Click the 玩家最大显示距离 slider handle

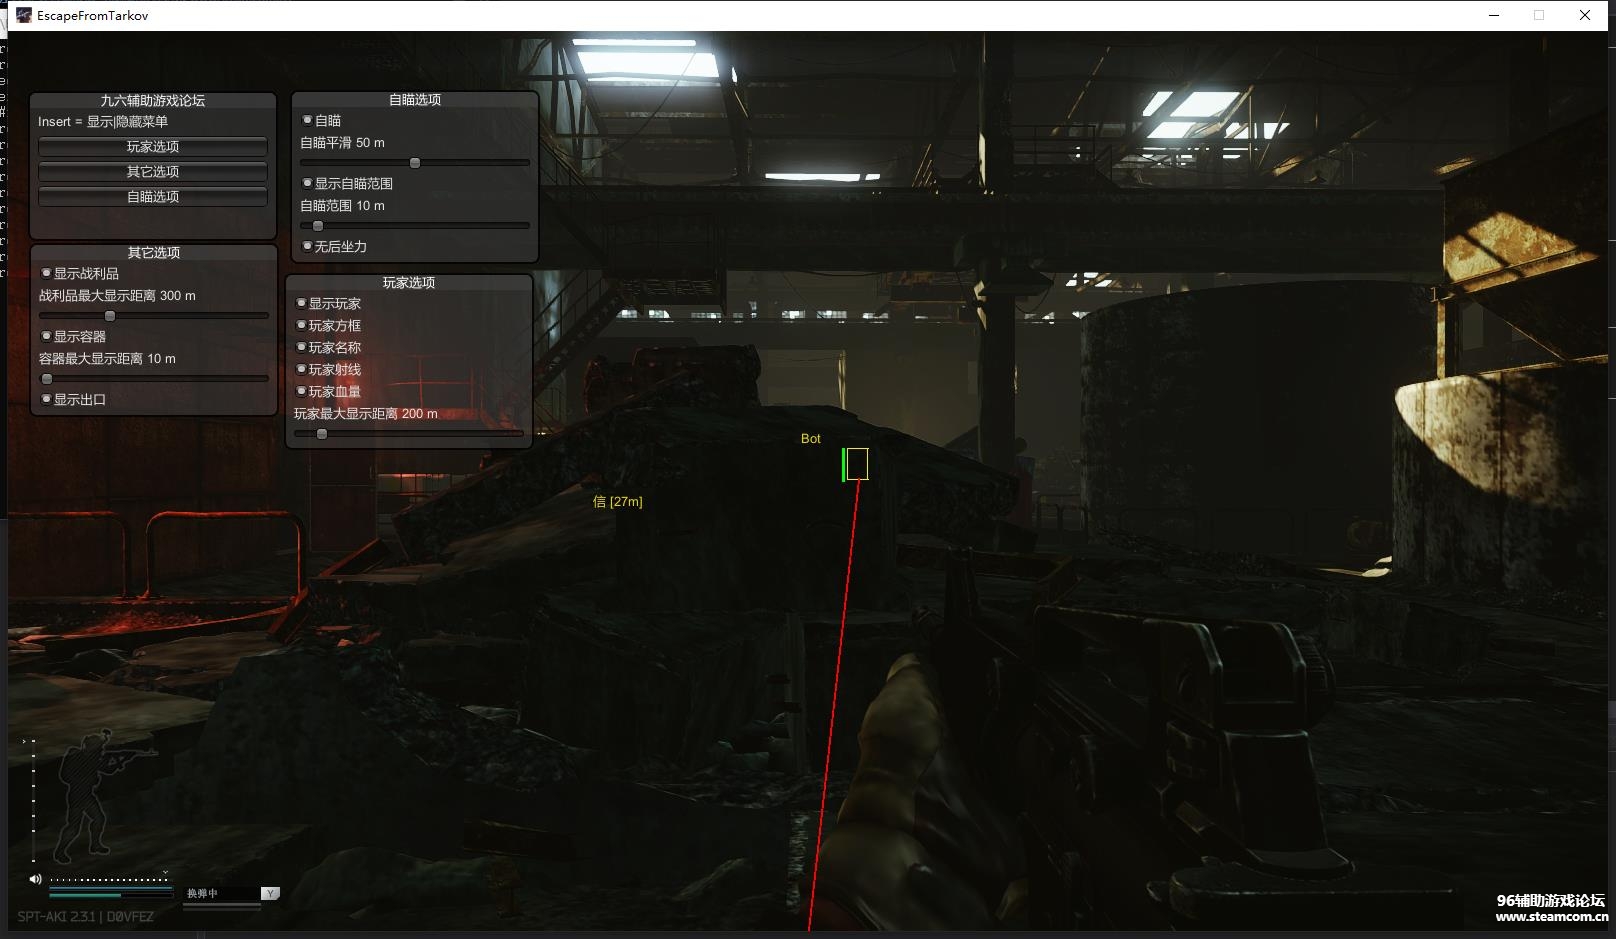322,434
